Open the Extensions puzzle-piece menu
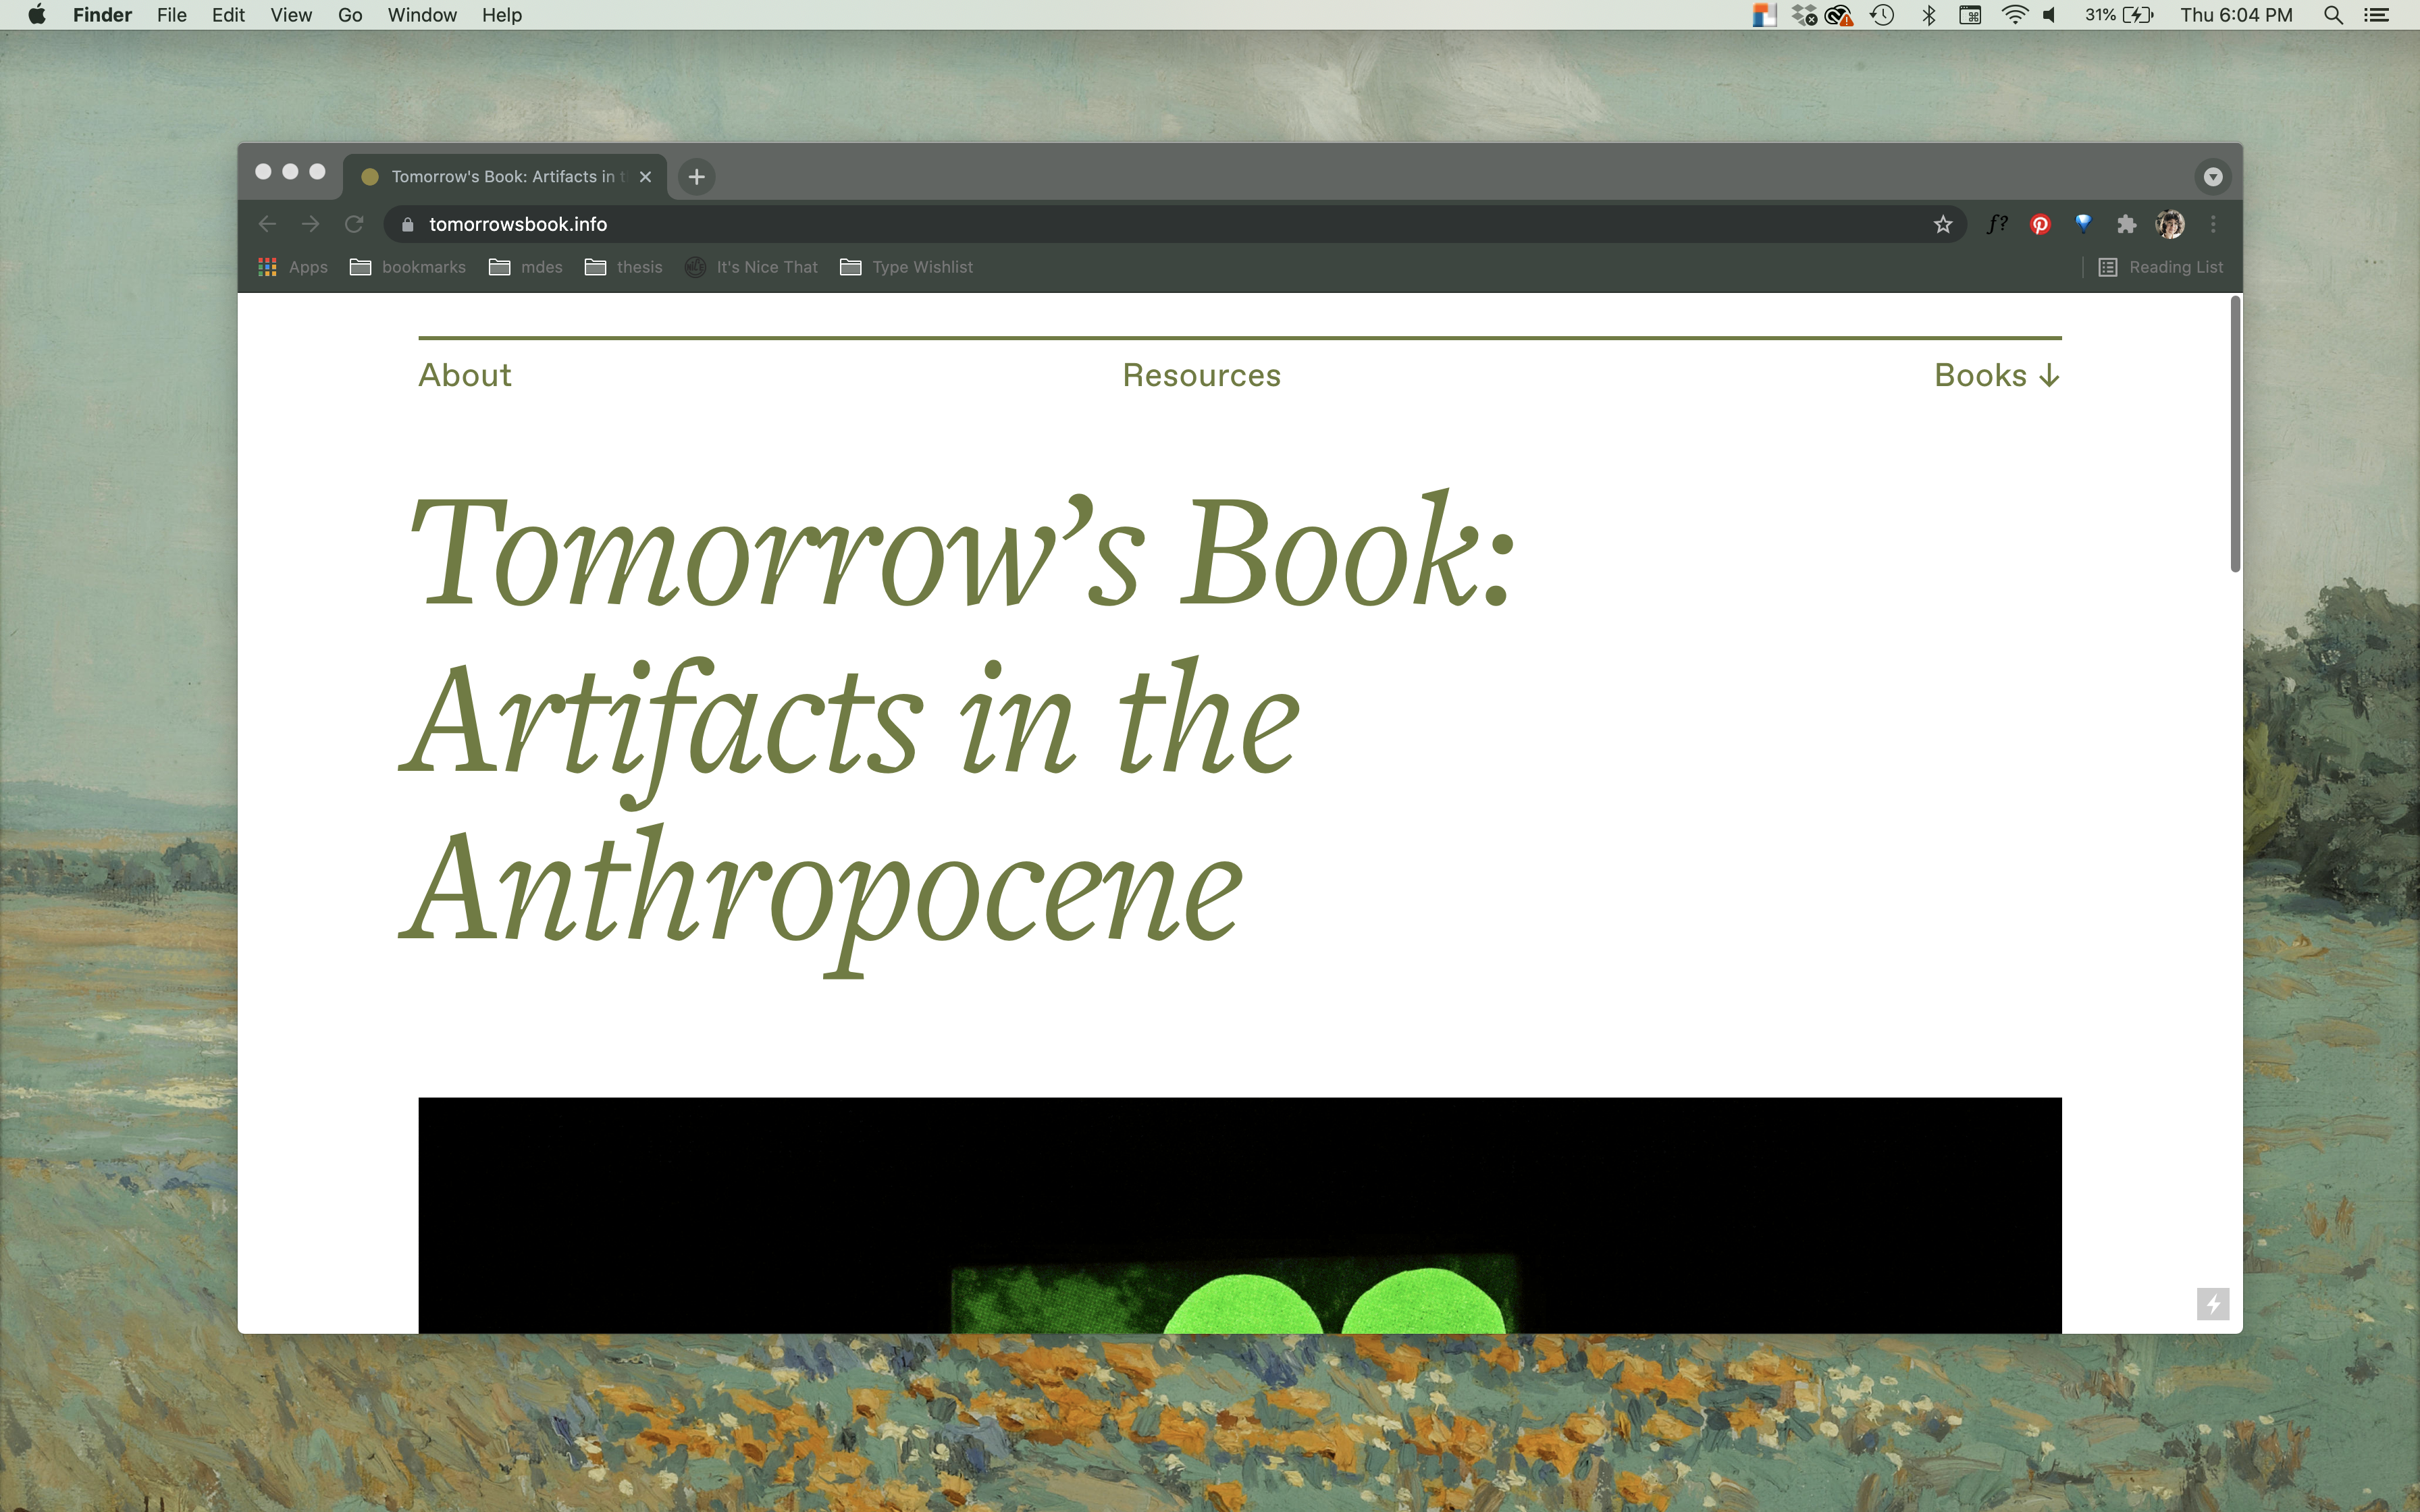Viewport: 2420px width, 1512px height. click(x=2126, y=224)
